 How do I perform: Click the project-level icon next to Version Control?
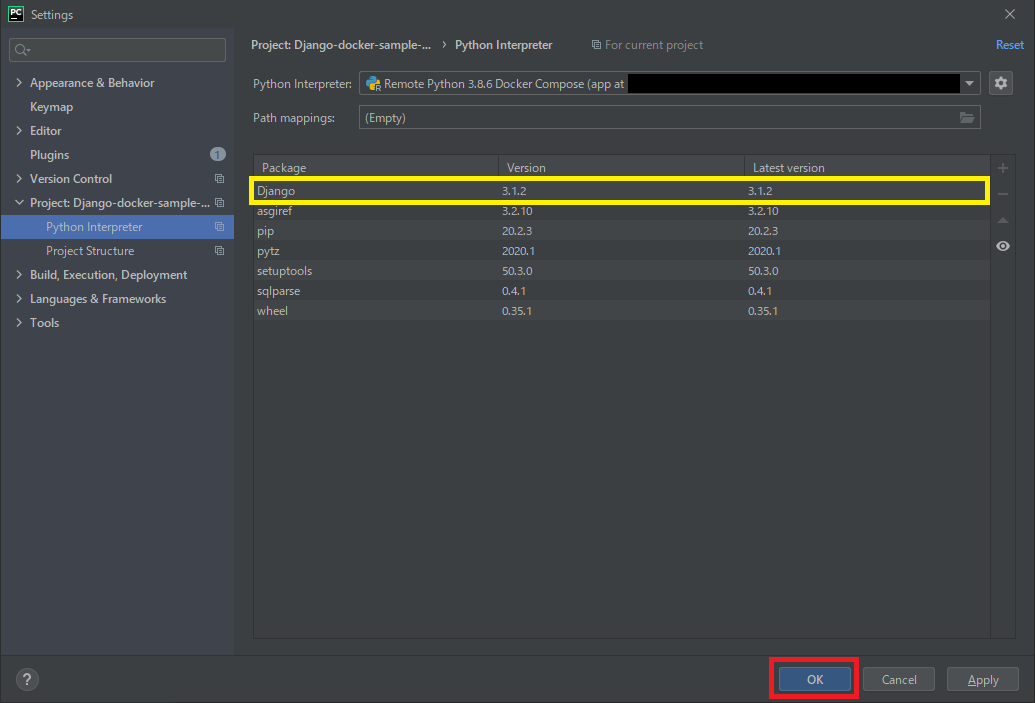point(219,179)
